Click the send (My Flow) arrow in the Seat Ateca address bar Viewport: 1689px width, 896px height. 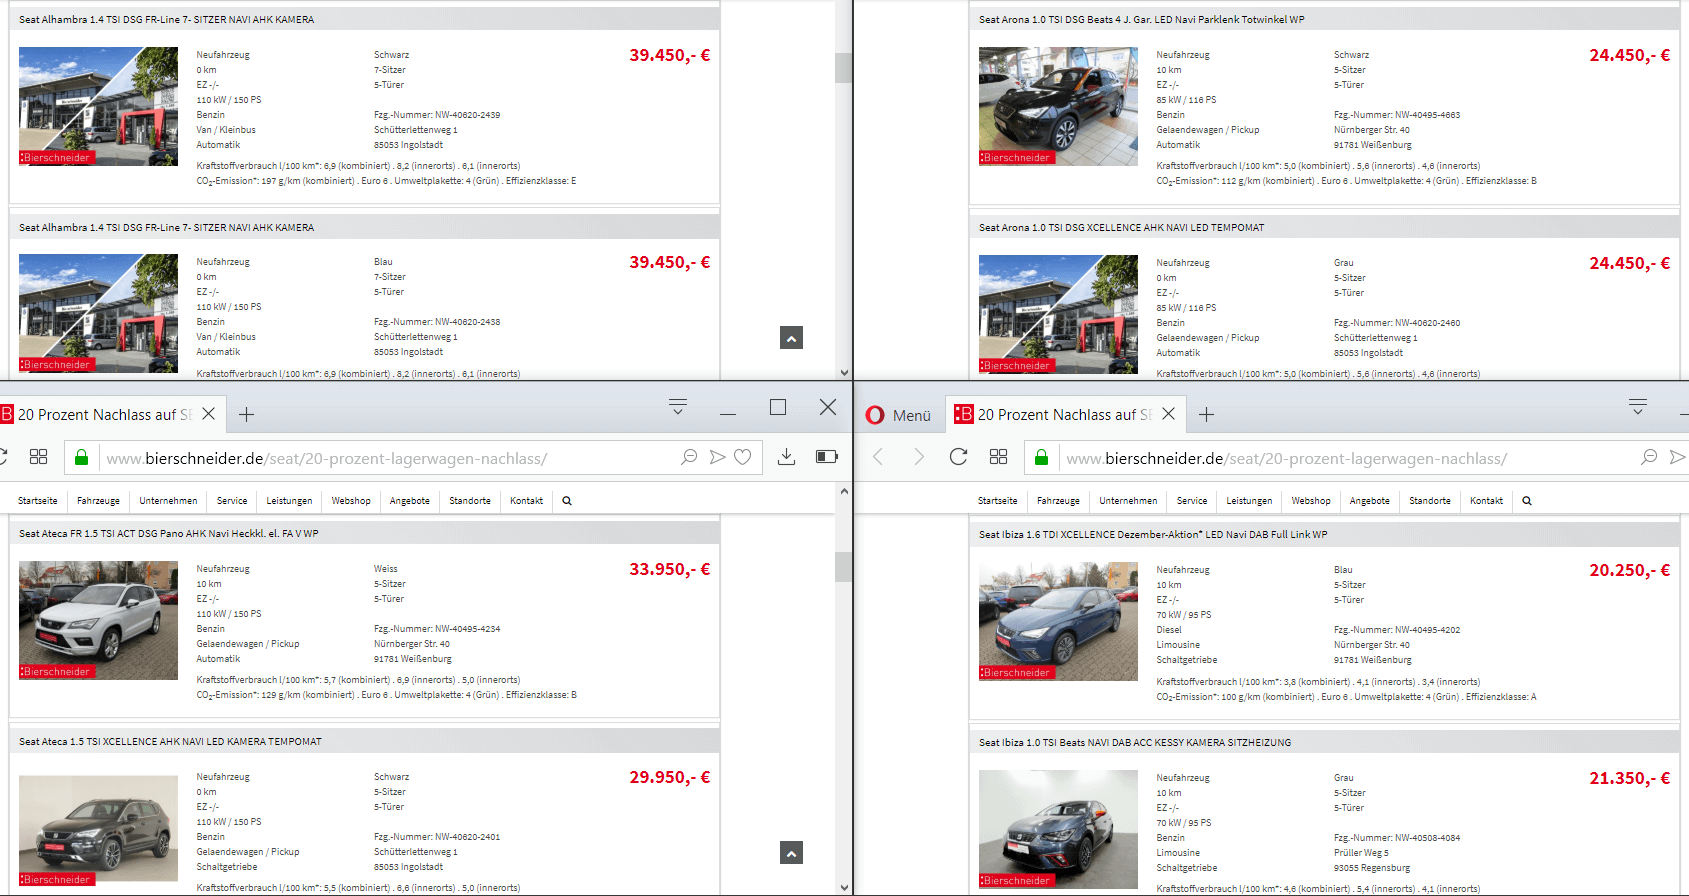coord(717,457)
